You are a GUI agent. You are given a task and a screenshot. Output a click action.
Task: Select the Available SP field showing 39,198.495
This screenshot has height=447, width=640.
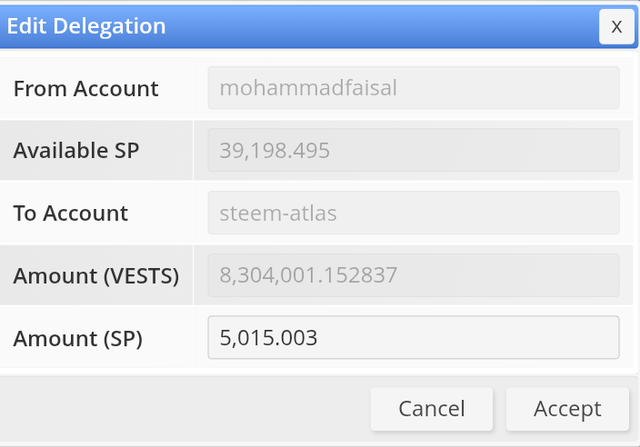pos(413,151)
